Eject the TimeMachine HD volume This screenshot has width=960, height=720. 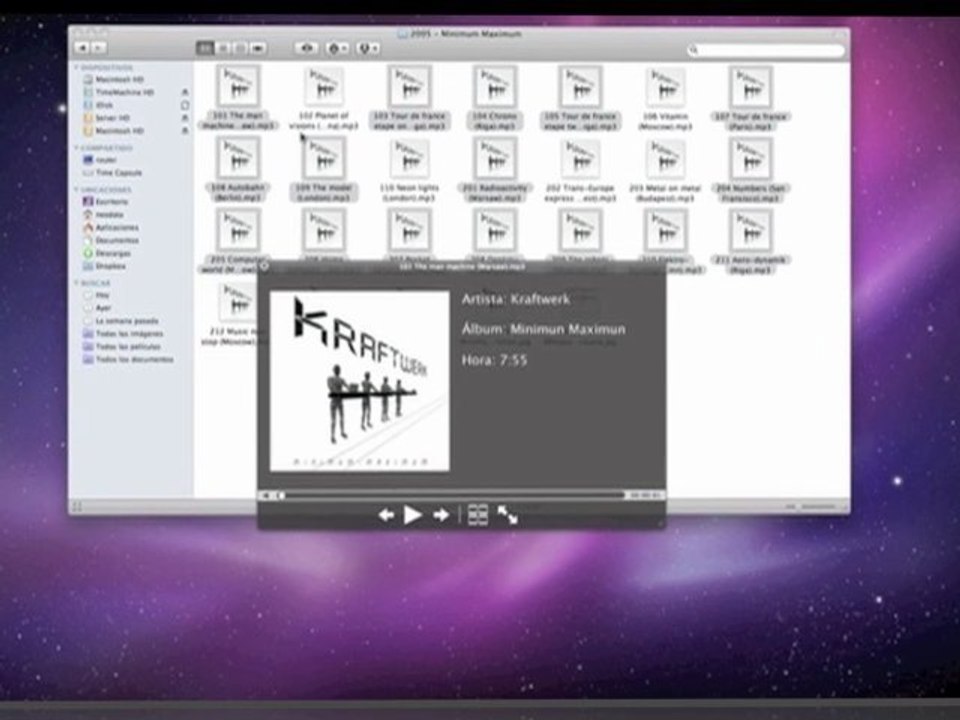tap(185, 92)
